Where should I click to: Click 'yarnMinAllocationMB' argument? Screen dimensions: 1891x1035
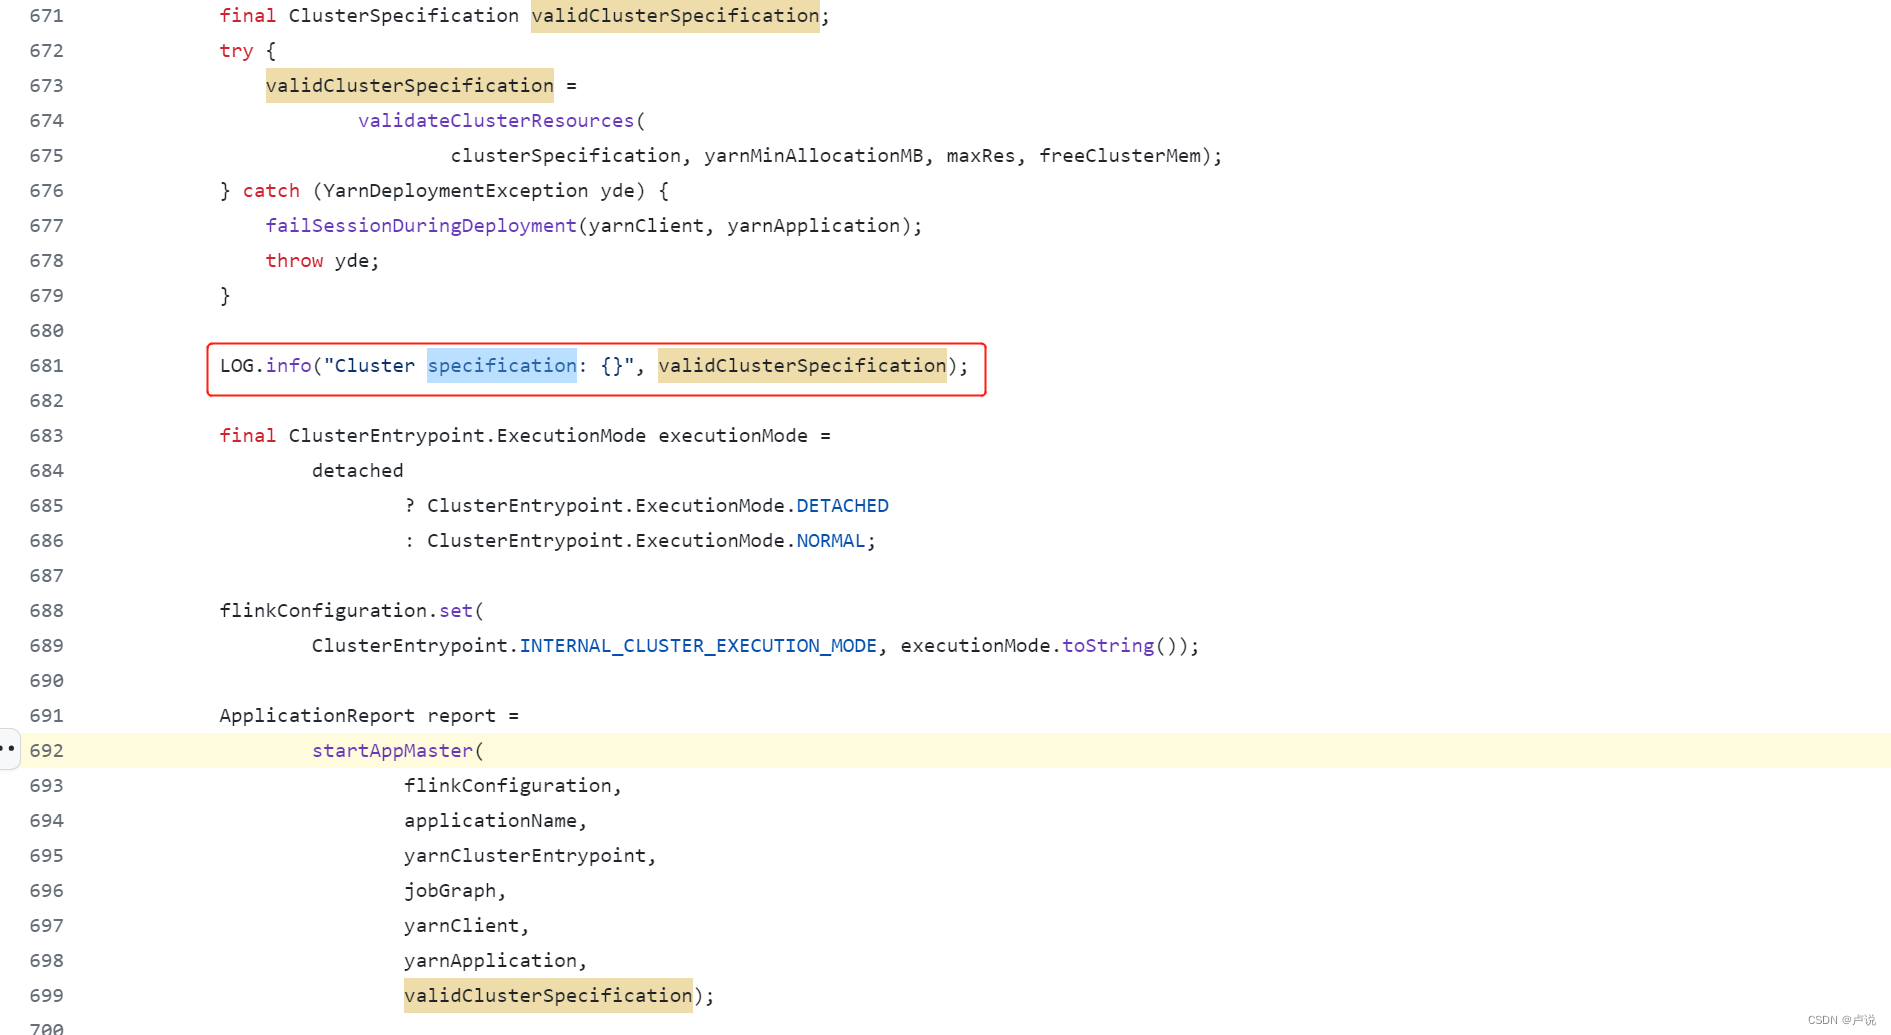pos(814,156)
